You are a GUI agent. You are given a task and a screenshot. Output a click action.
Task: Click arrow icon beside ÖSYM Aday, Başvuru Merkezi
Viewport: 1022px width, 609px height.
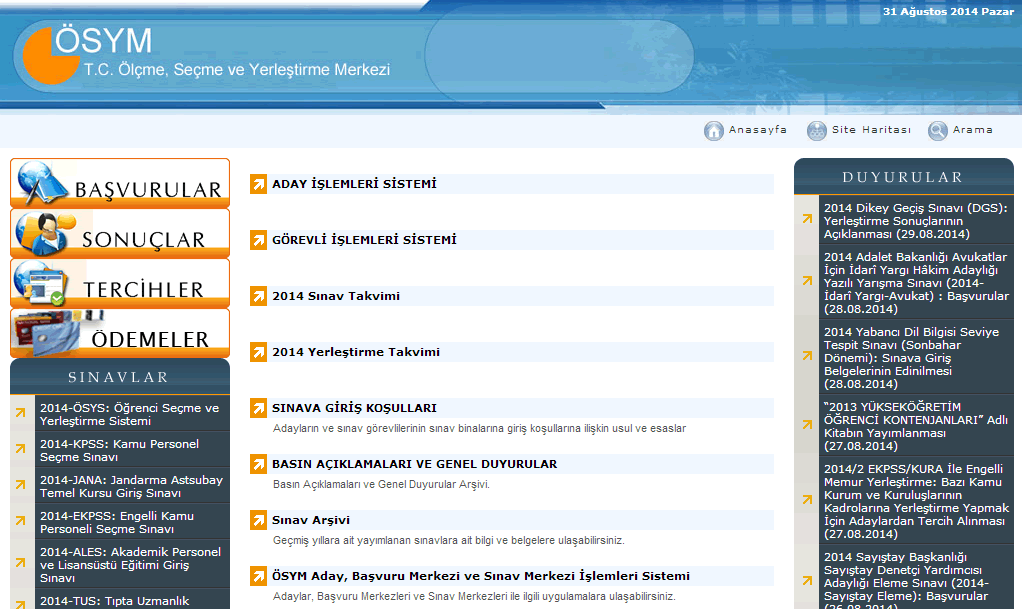tap(258, 576)
